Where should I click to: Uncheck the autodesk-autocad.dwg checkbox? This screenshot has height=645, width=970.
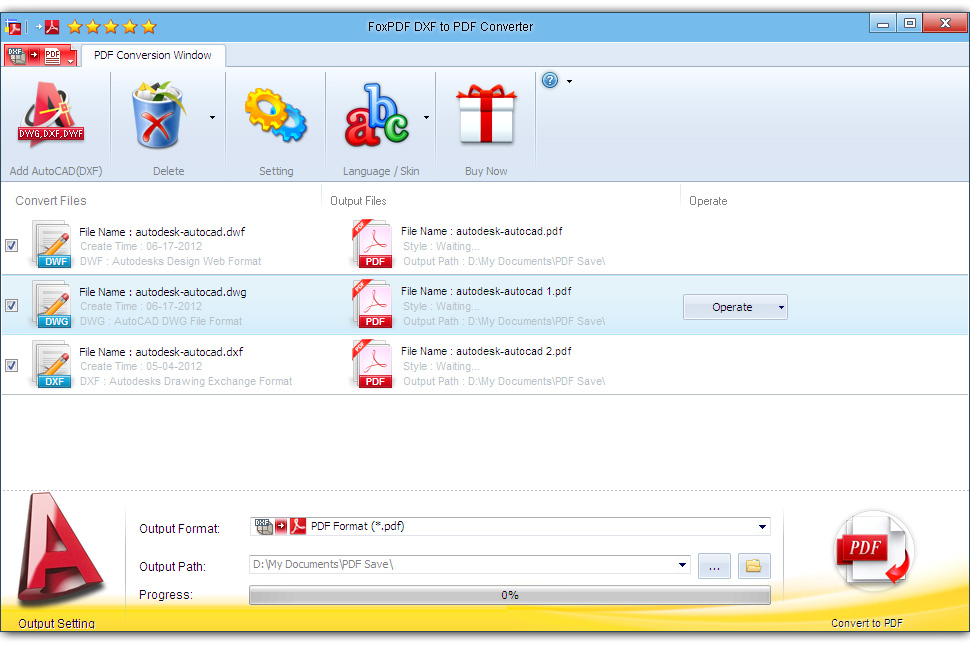[12, 306]
